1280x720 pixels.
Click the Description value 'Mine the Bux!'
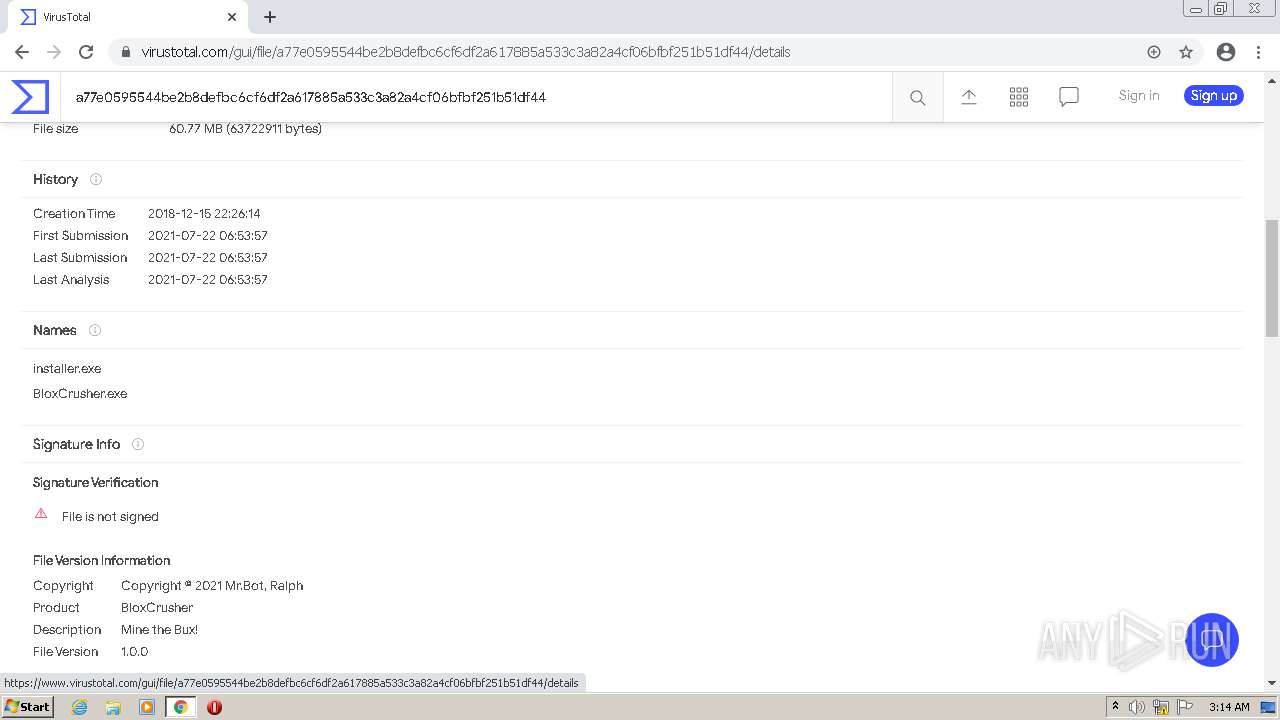tap(159, 630)
